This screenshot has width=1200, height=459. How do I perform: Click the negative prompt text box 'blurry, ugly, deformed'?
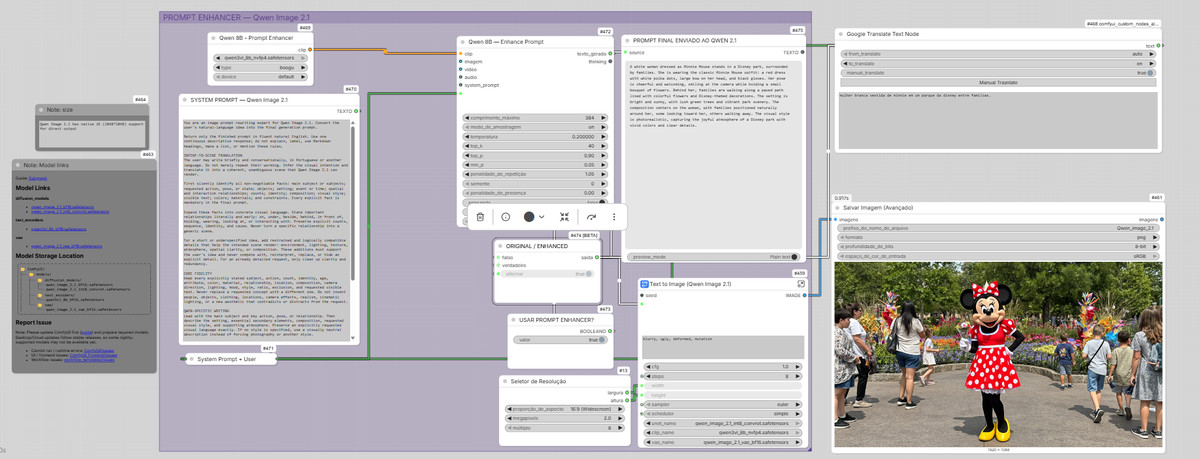724,347
